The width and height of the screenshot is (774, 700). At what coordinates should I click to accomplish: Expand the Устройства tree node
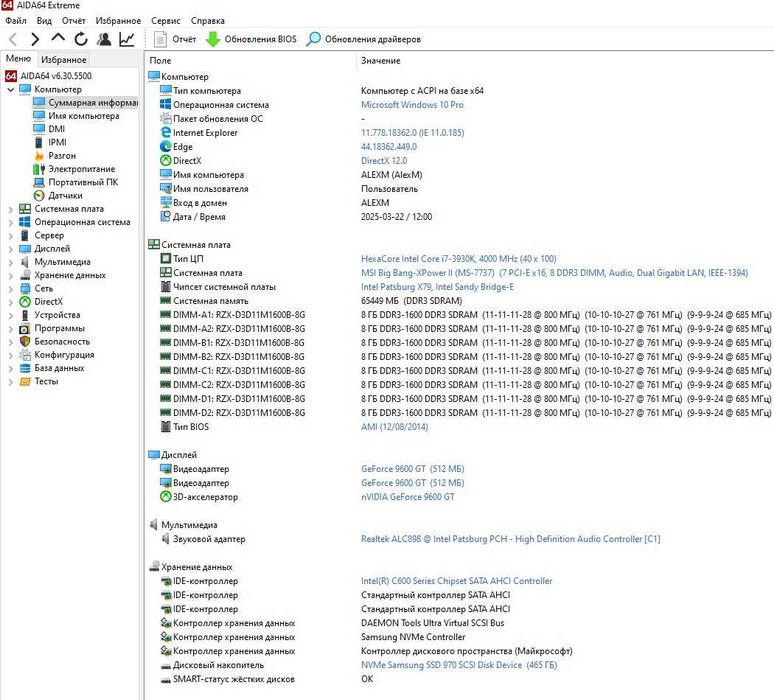[x=10, y=315]
